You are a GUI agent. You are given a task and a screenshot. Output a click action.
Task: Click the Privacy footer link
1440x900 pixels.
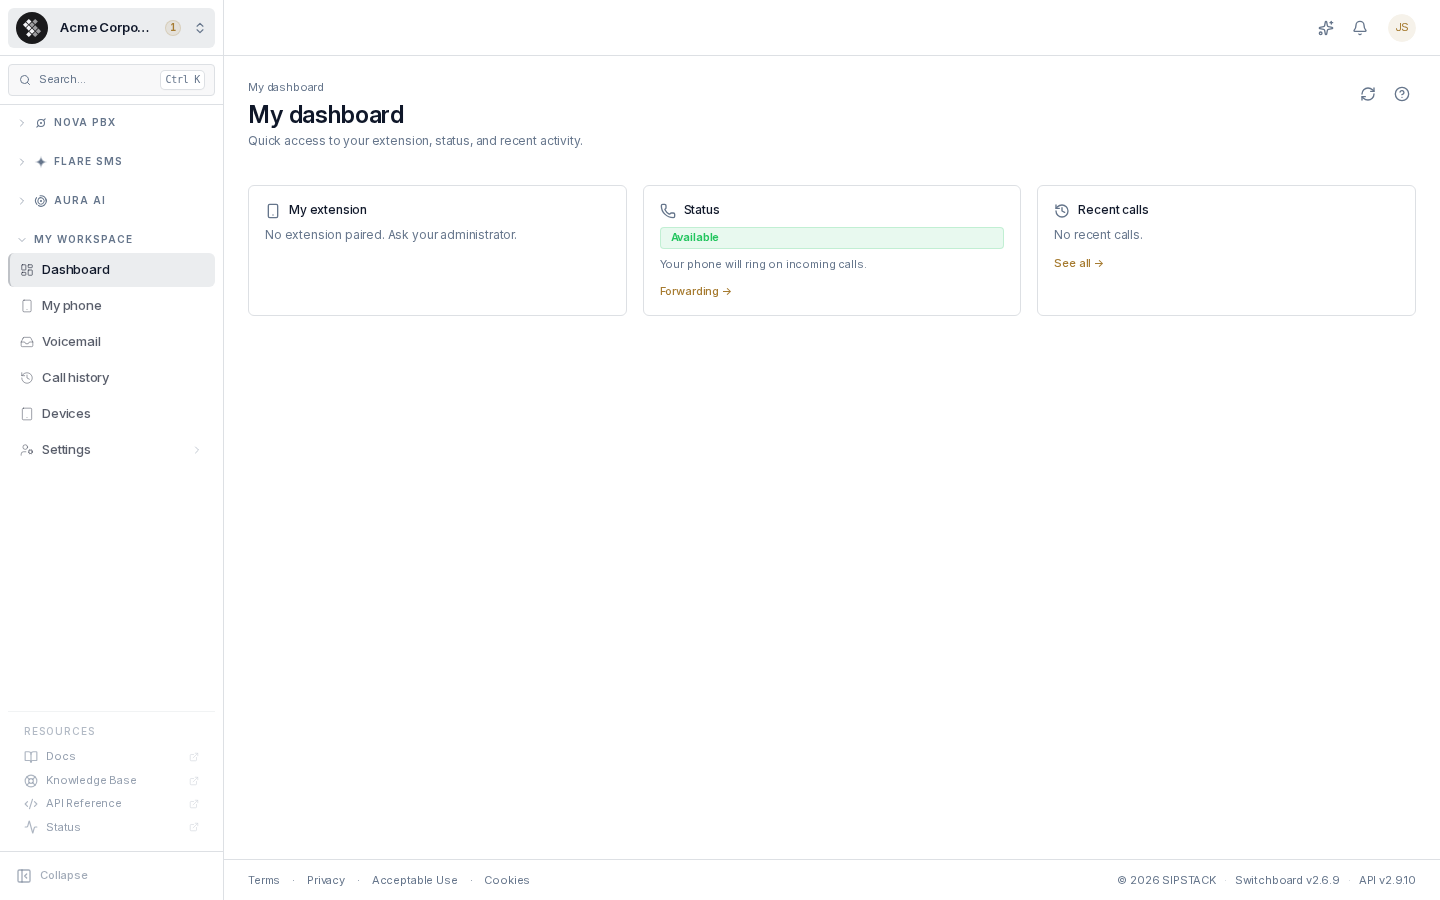(x=326, y=881)
